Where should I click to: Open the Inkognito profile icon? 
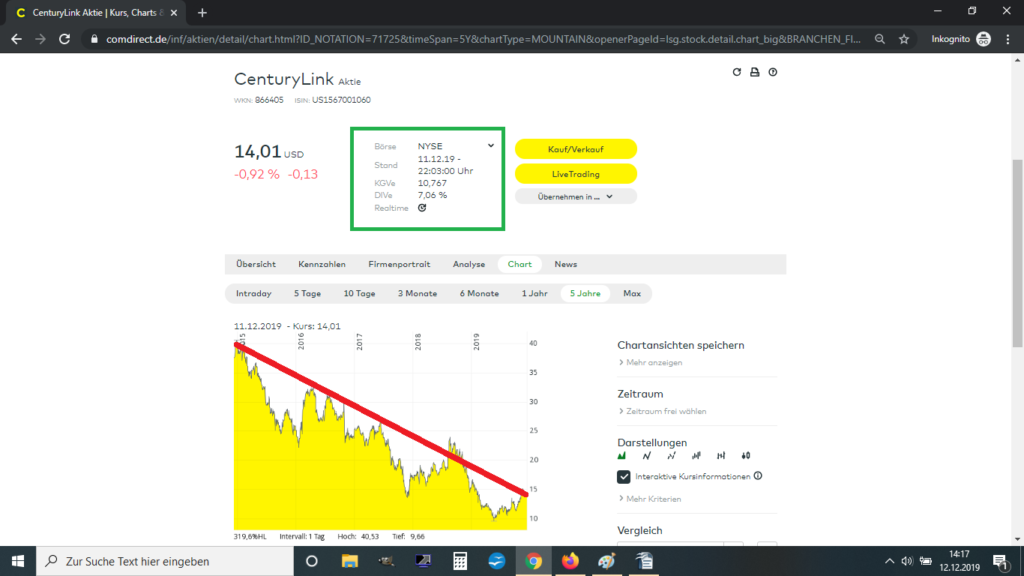tap(984, 39)
